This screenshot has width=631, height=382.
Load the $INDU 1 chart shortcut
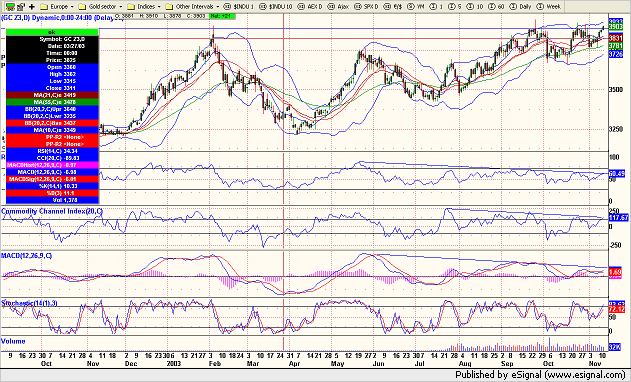pos(239,6)
